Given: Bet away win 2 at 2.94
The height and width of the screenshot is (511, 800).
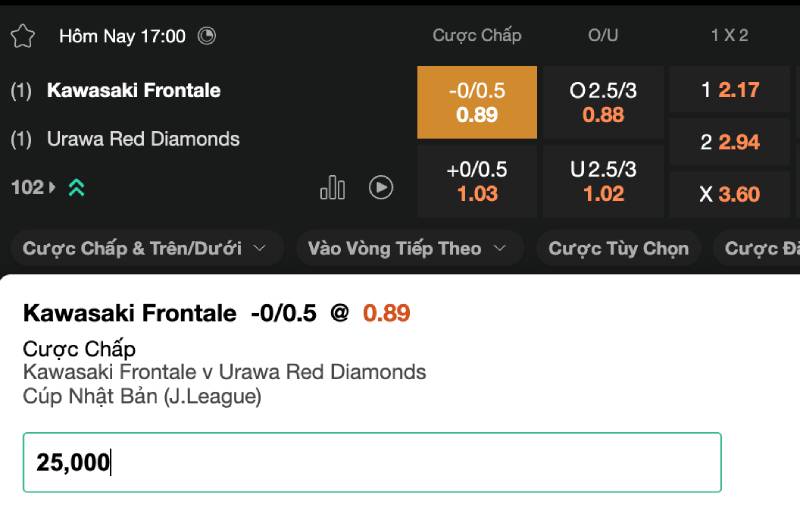Looking at the screenshot, I should pos(729,142).
